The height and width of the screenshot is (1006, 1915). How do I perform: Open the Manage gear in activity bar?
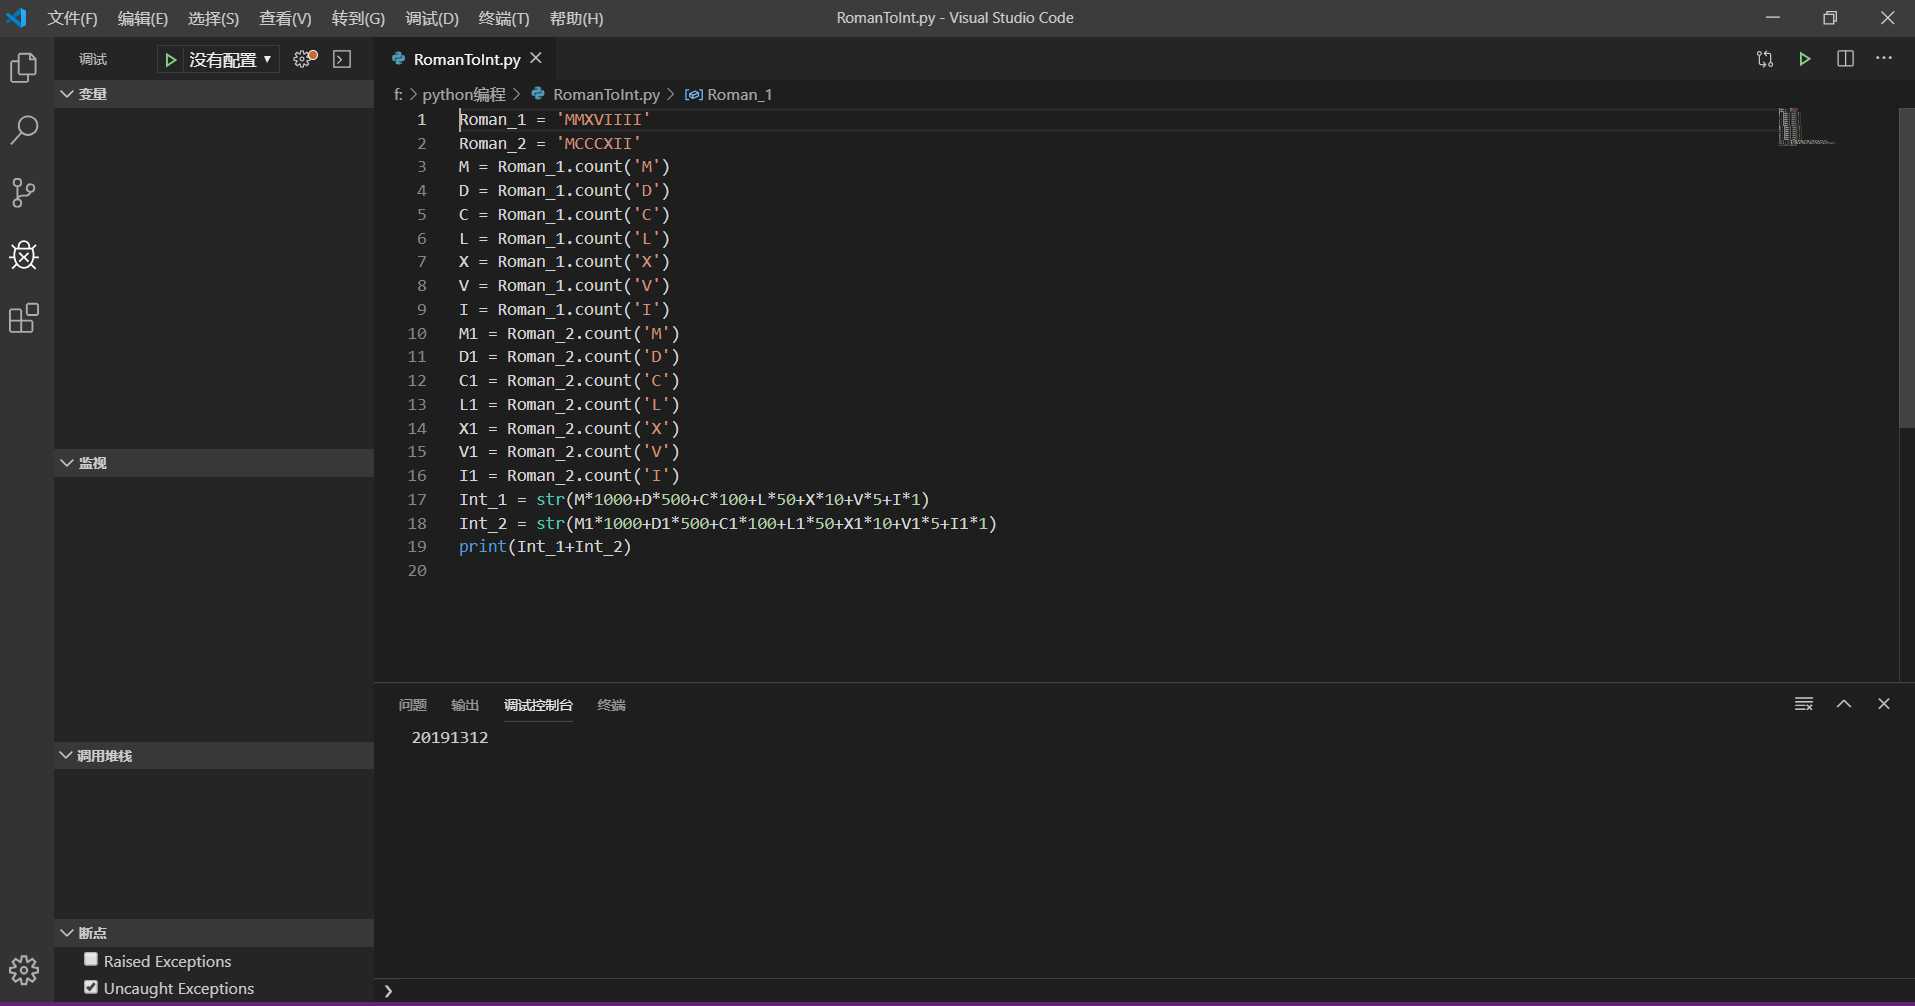point(24,969)
